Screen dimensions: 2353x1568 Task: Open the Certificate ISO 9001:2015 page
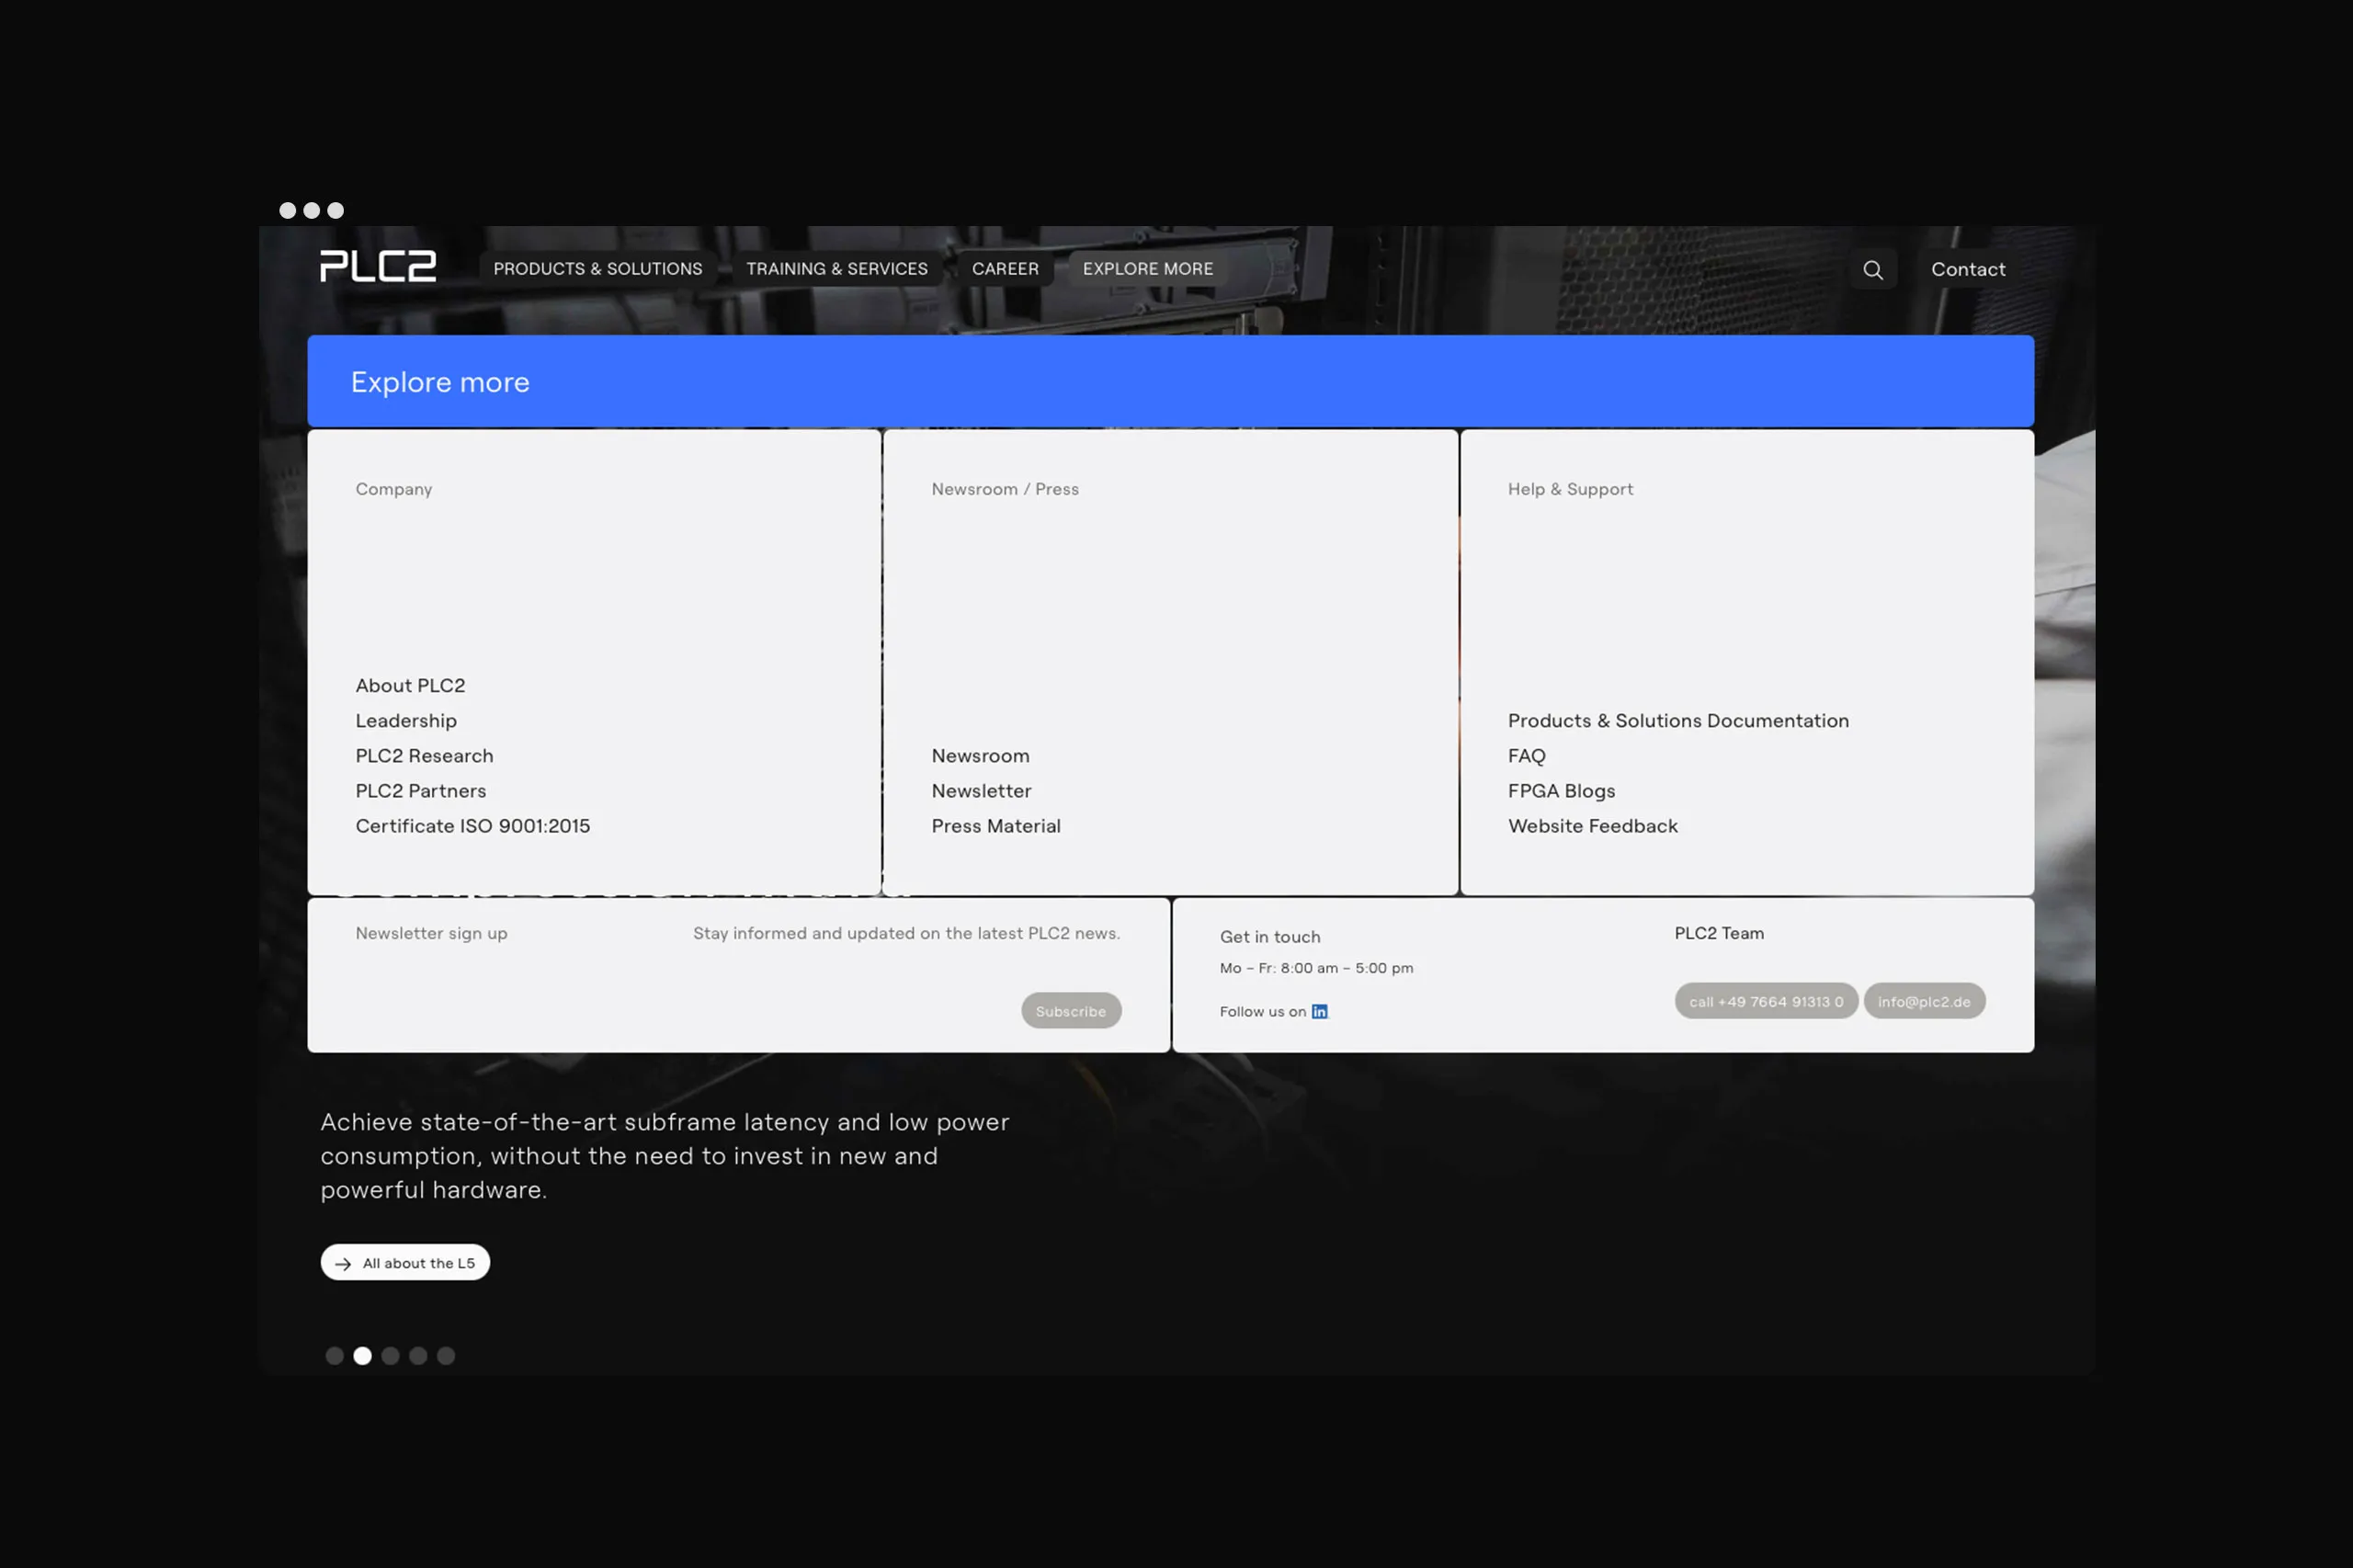pyautogui.click(x=473, y=825)
